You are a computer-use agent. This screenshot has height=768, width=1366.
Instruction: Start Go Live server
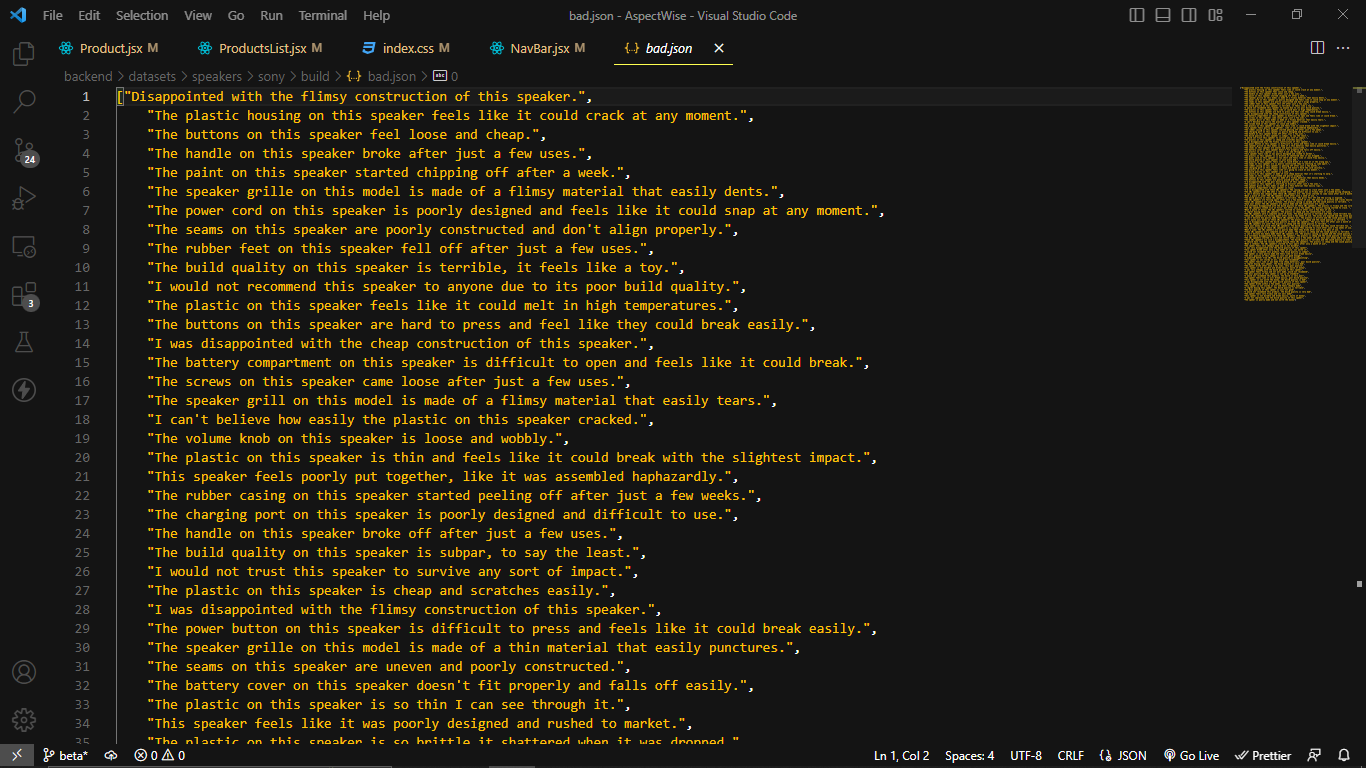tap(1191, 756)
